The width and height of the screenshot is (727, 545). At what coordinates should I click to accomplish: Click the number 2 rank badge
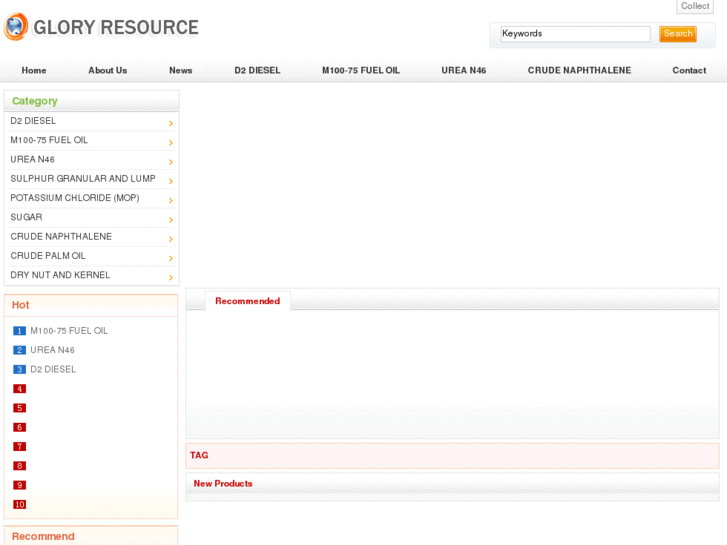pos(19,350)
